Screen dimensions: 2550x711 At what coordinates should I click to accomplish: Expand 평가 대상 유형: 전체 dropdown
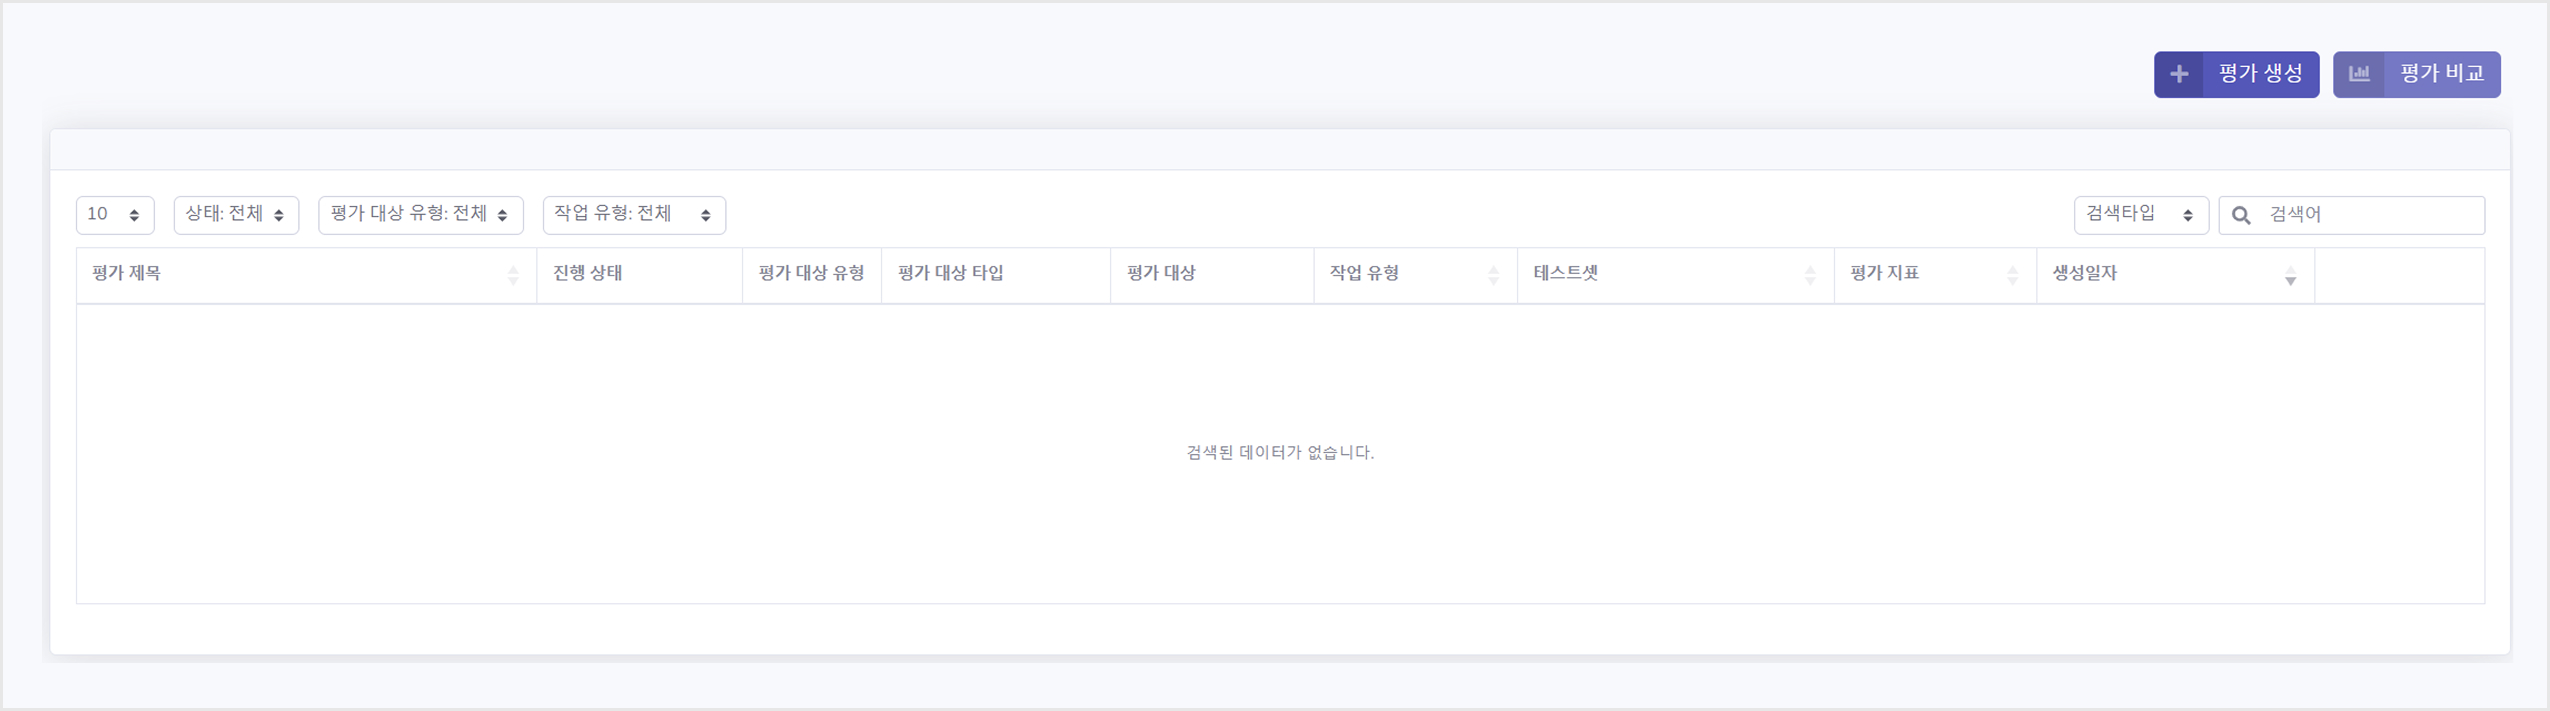click(x=420, y=215)
